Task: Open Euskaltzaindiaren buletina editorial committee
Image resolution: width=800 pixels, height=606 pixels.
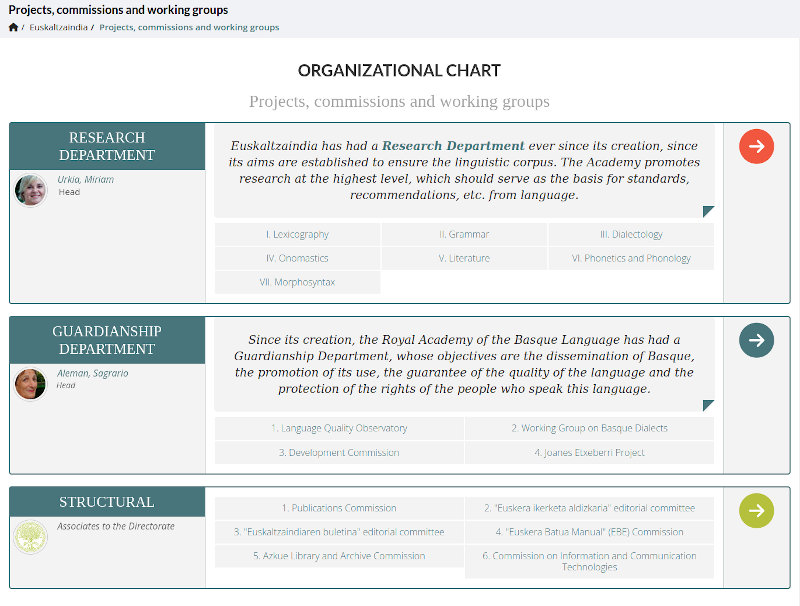Action: 339,532
